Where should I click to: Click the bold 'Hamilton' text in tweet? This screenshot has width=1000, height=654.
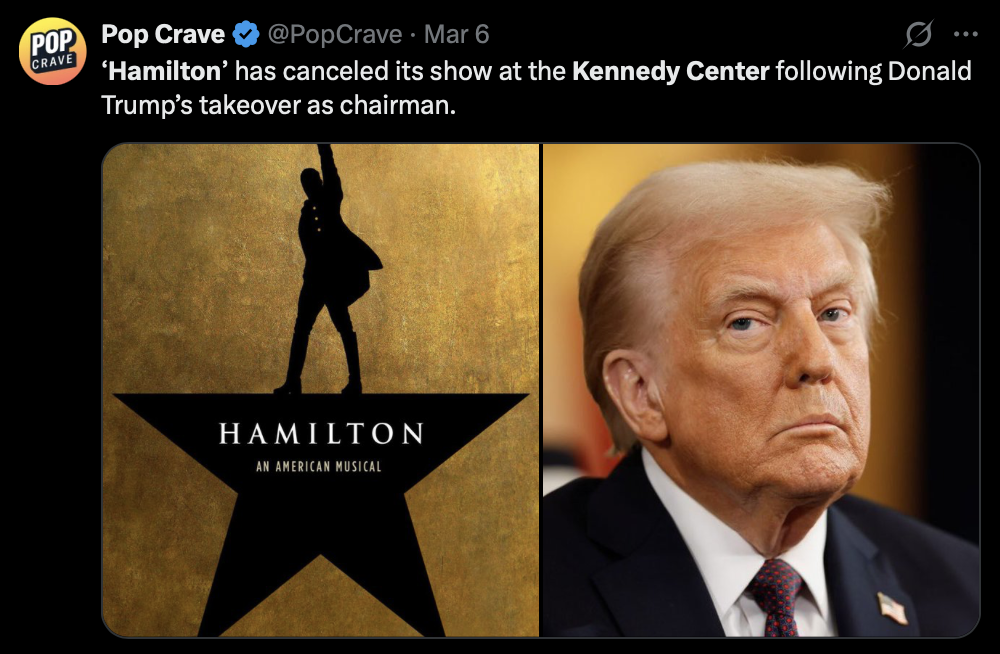pos(164,71)
